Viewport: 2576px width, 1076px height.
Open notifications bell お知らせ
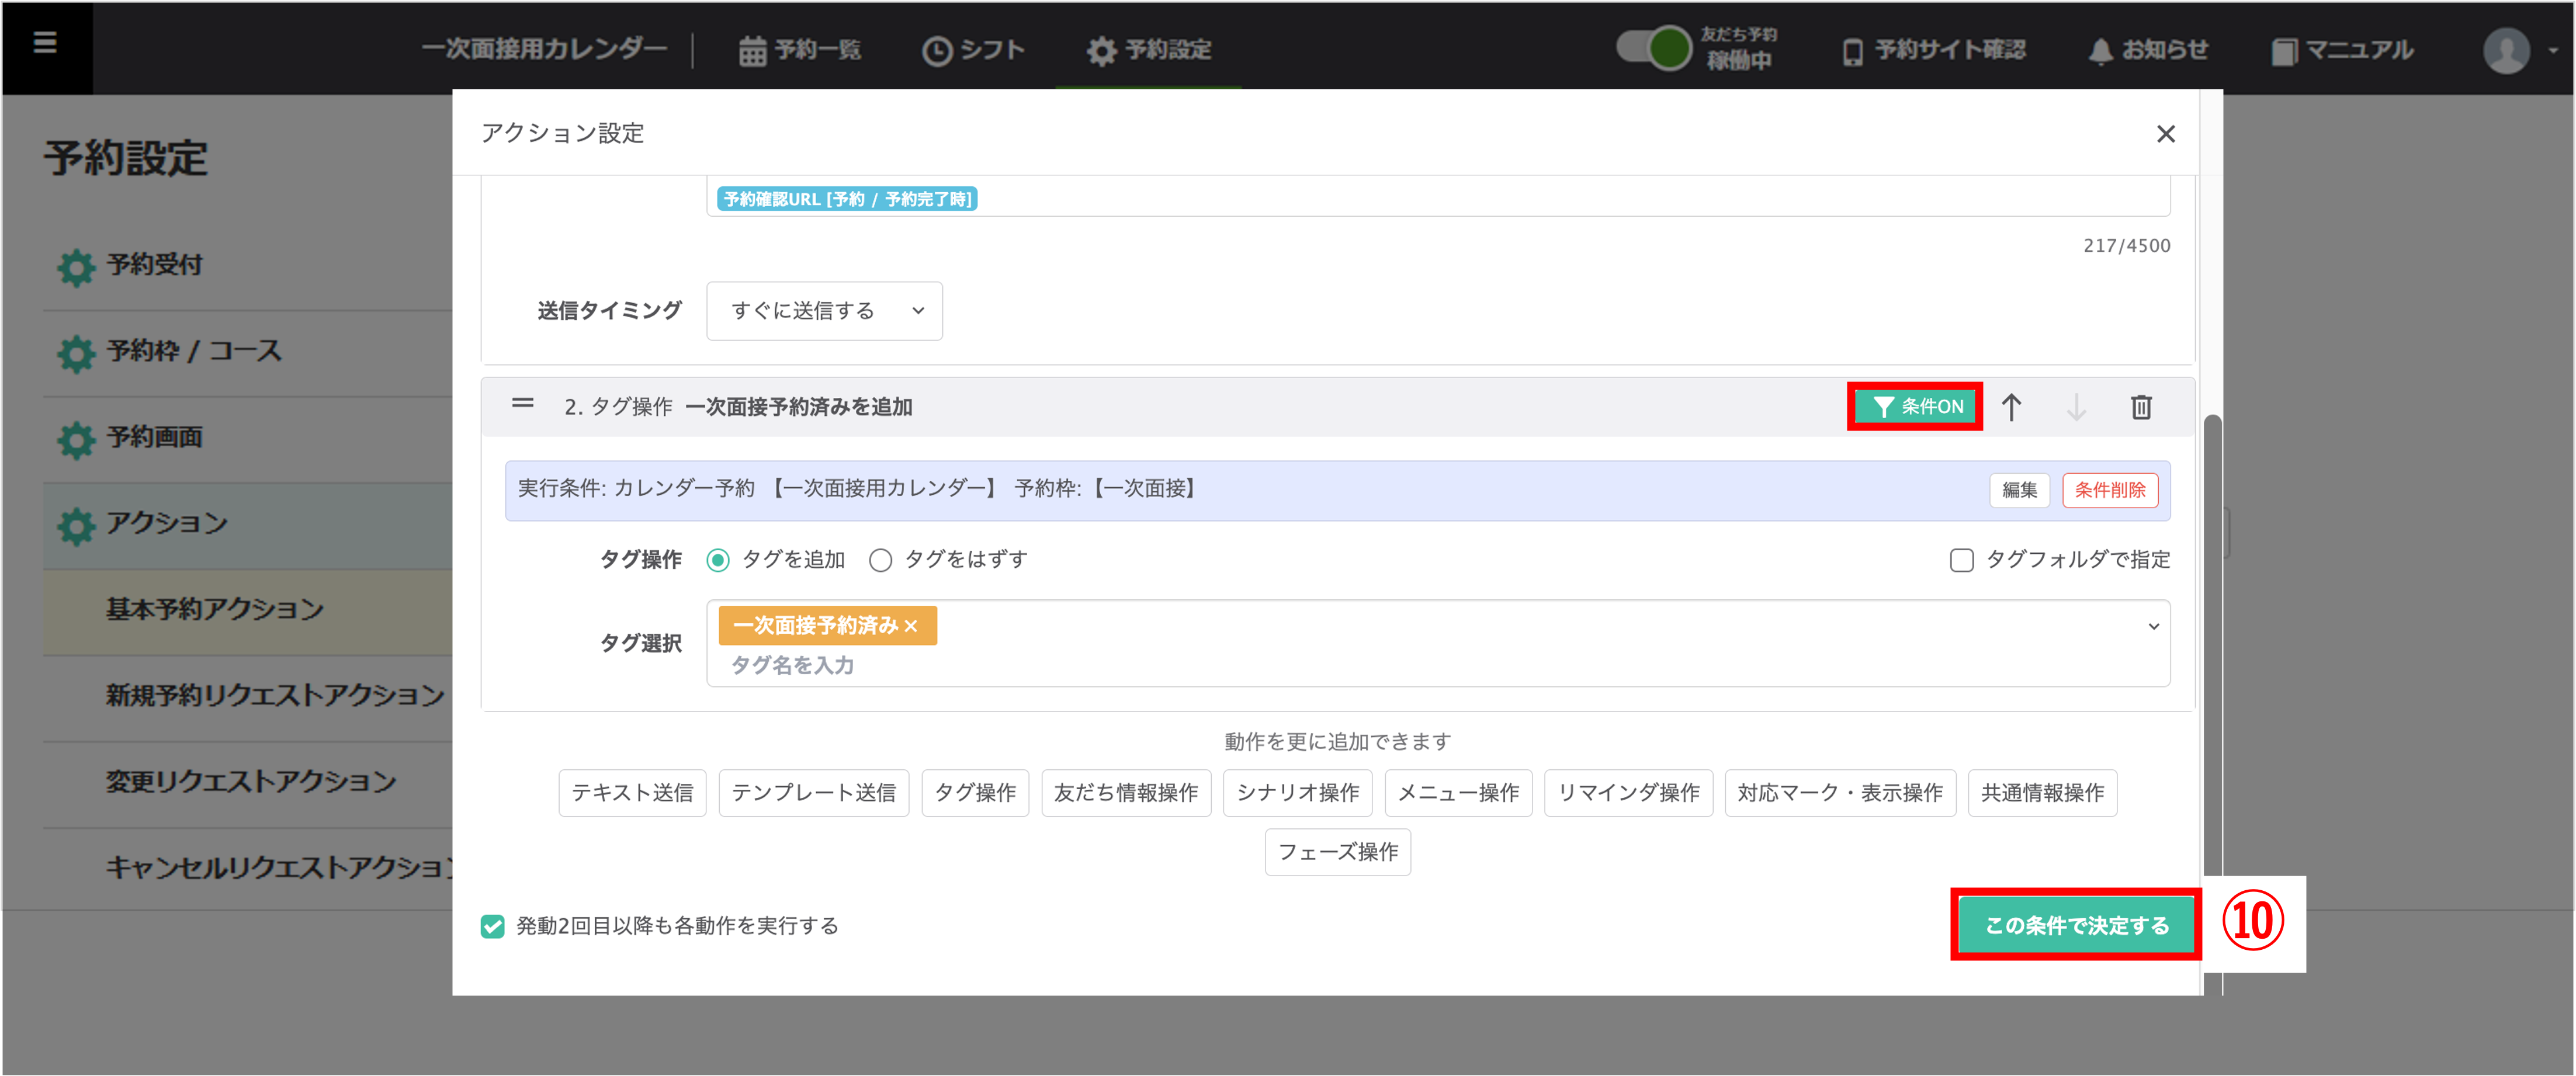[2147, 50]
